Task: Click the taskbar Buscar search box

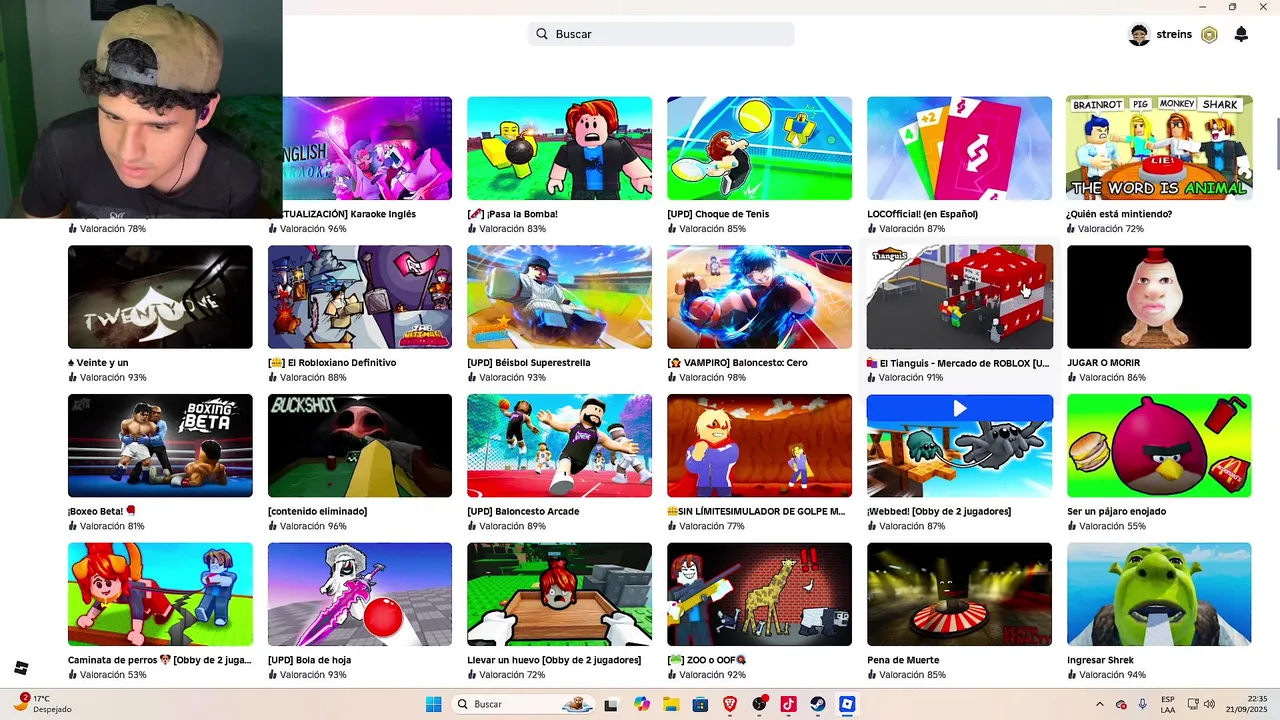Action: tap(522, 704)
